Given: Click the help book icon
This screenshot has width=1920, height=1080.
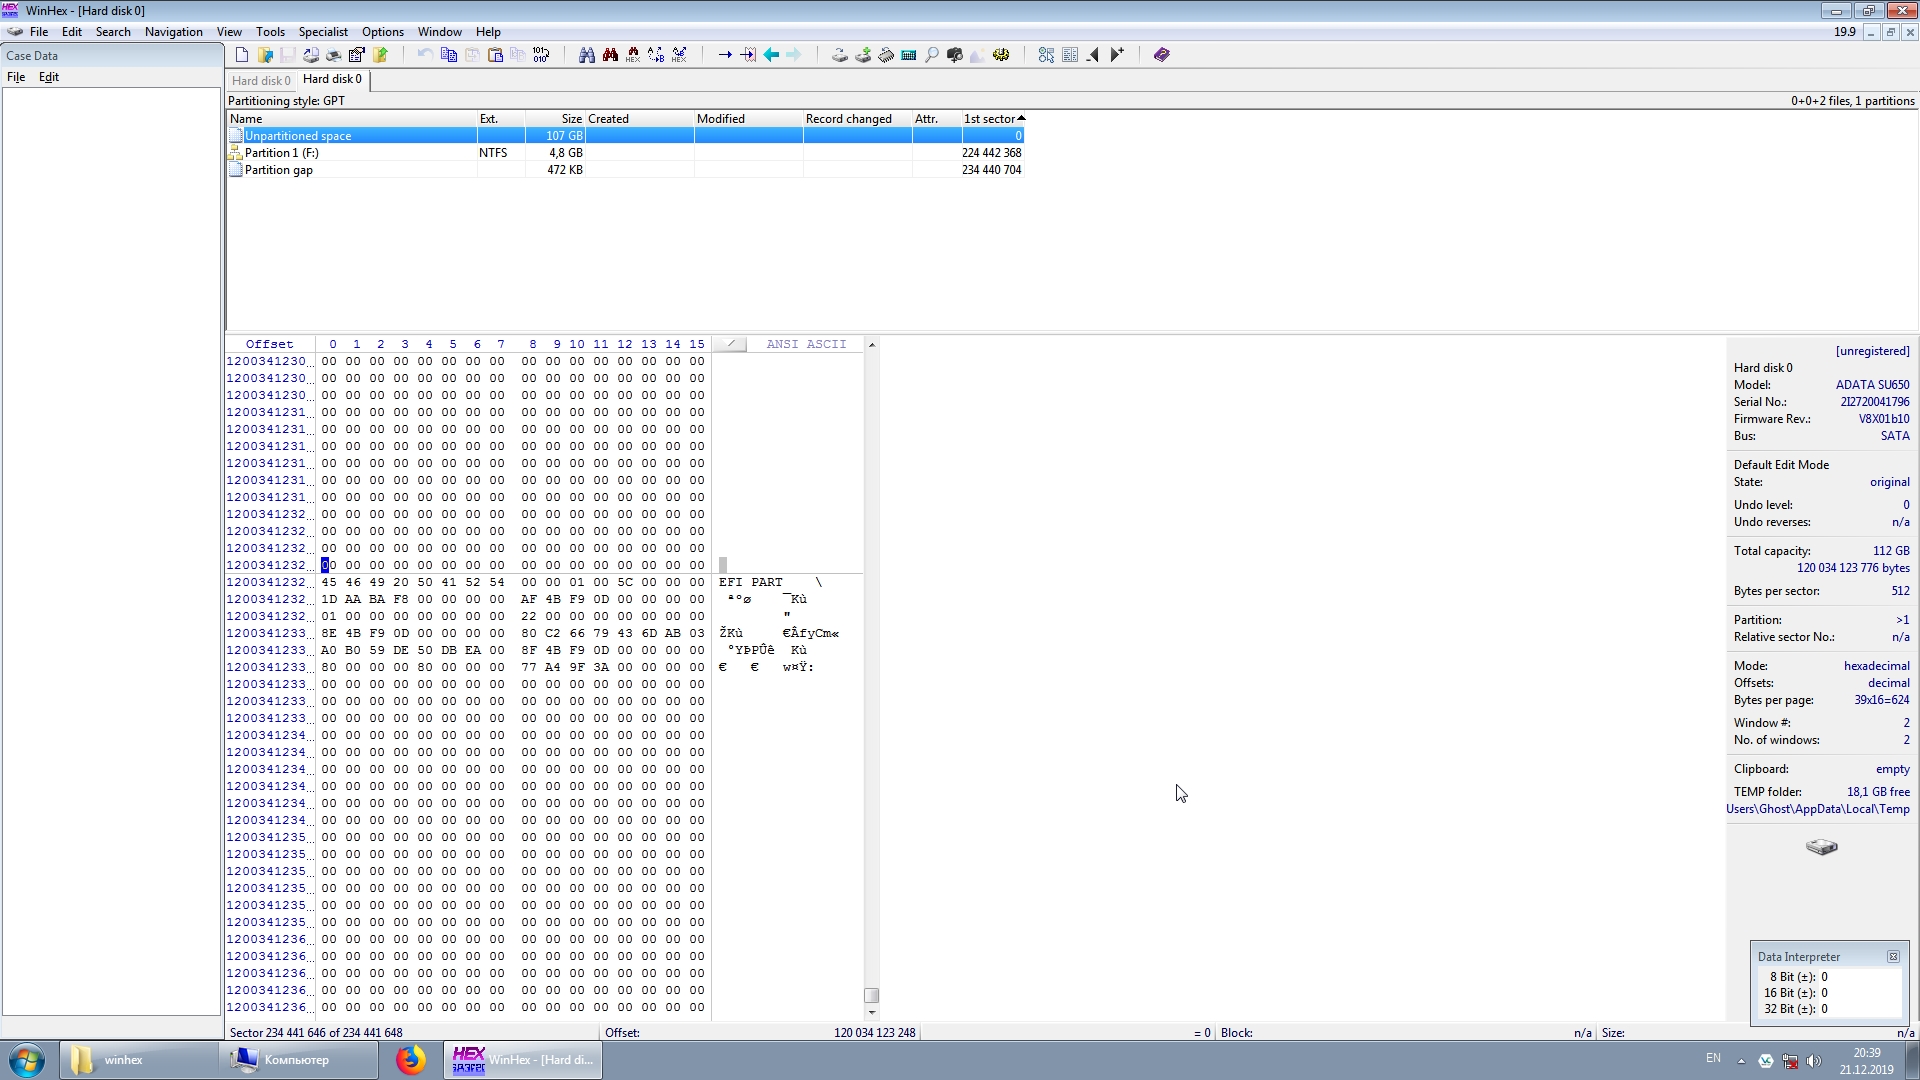Looking at the screenshot, I should (x=1161, y=55).
